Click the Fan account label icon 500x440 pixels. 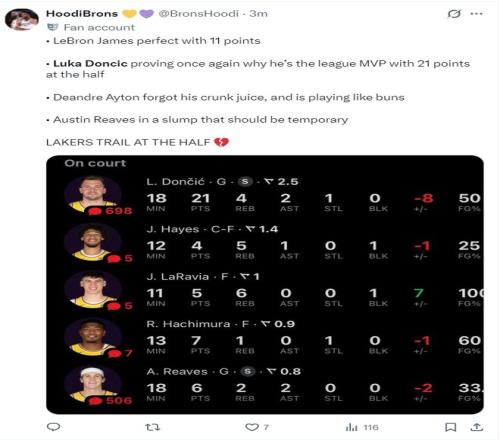click(x=52, y=27)
